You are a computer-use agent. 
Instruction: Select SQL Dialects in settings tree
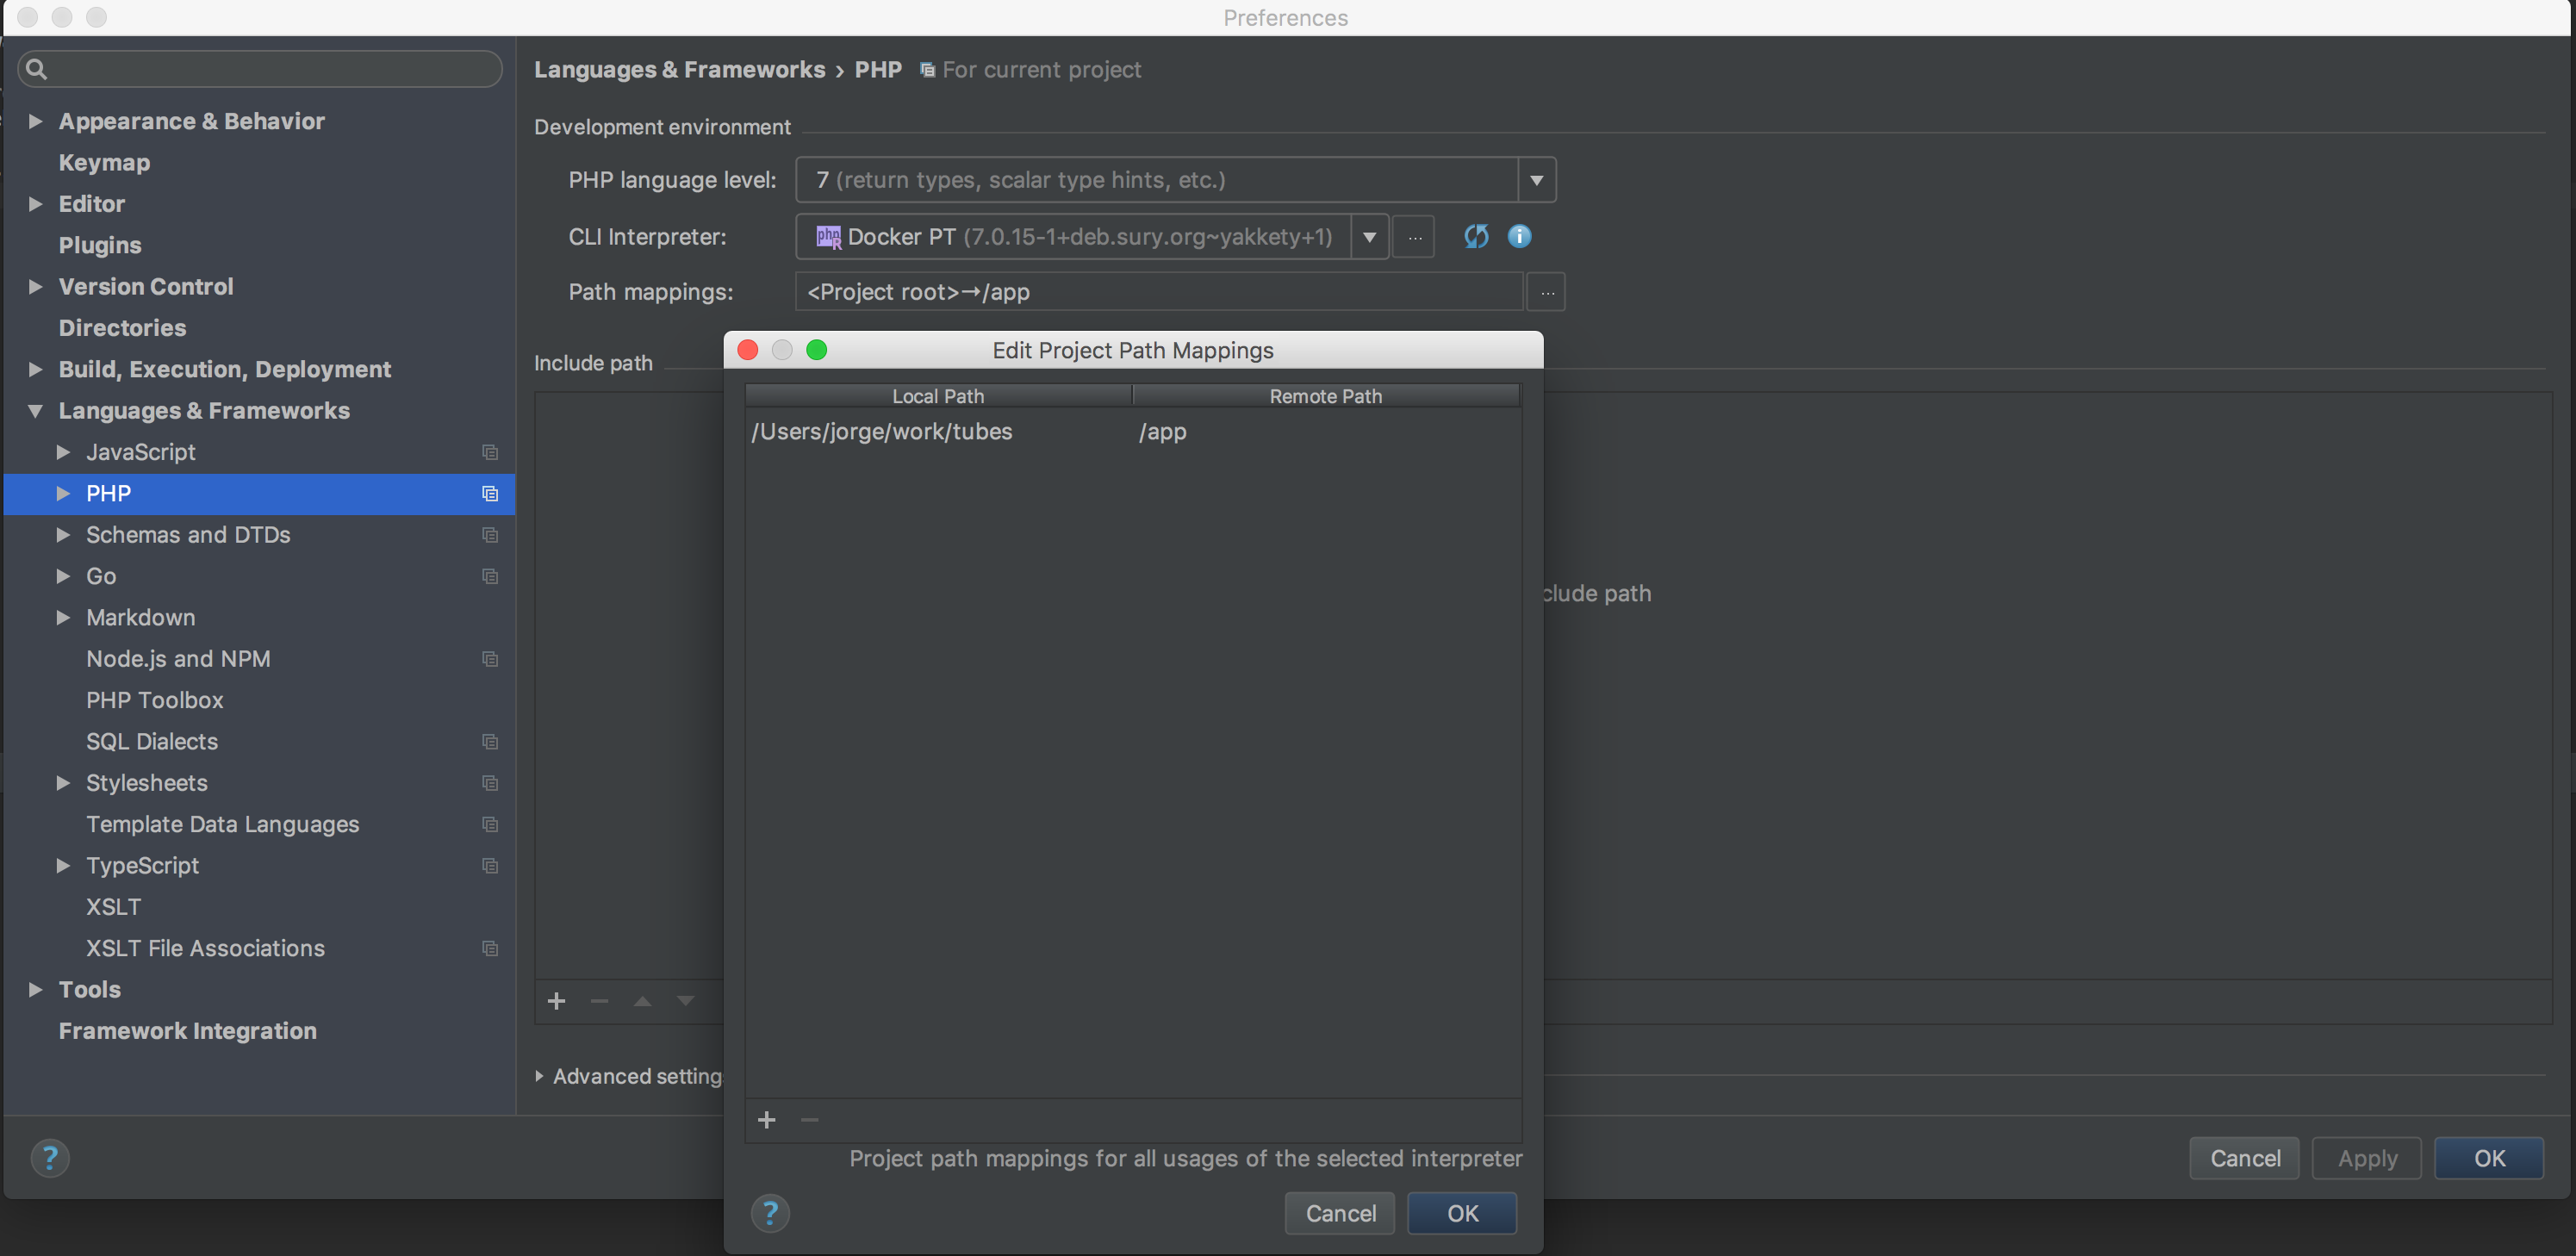[152, 741]
